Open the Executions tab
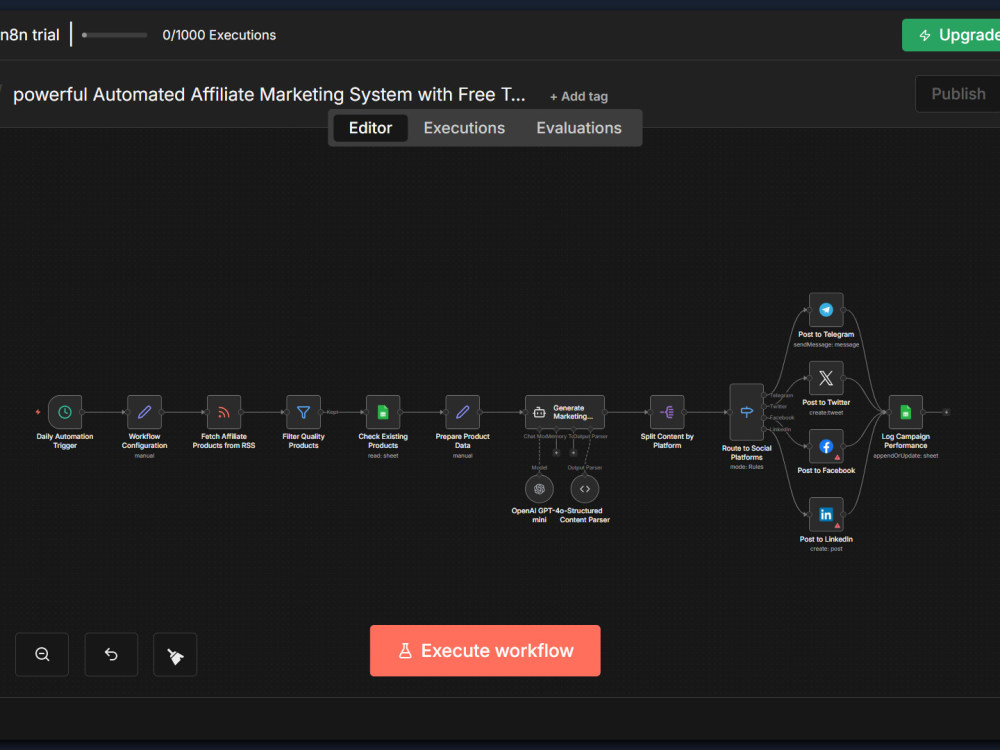 coord(464,128)
